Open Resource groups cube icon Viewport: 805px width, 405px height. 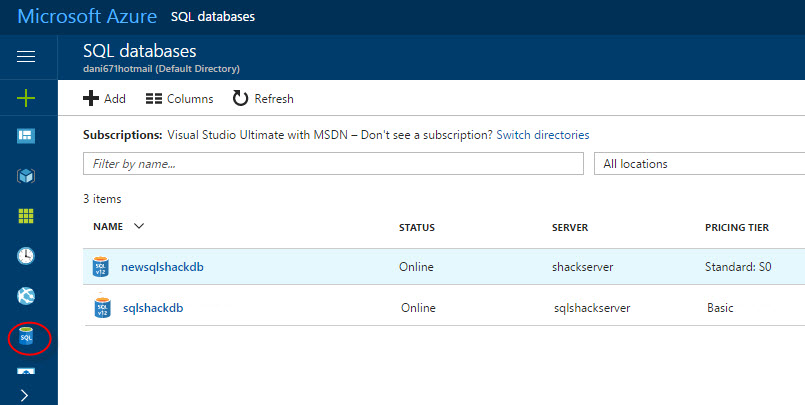point(27,176)
